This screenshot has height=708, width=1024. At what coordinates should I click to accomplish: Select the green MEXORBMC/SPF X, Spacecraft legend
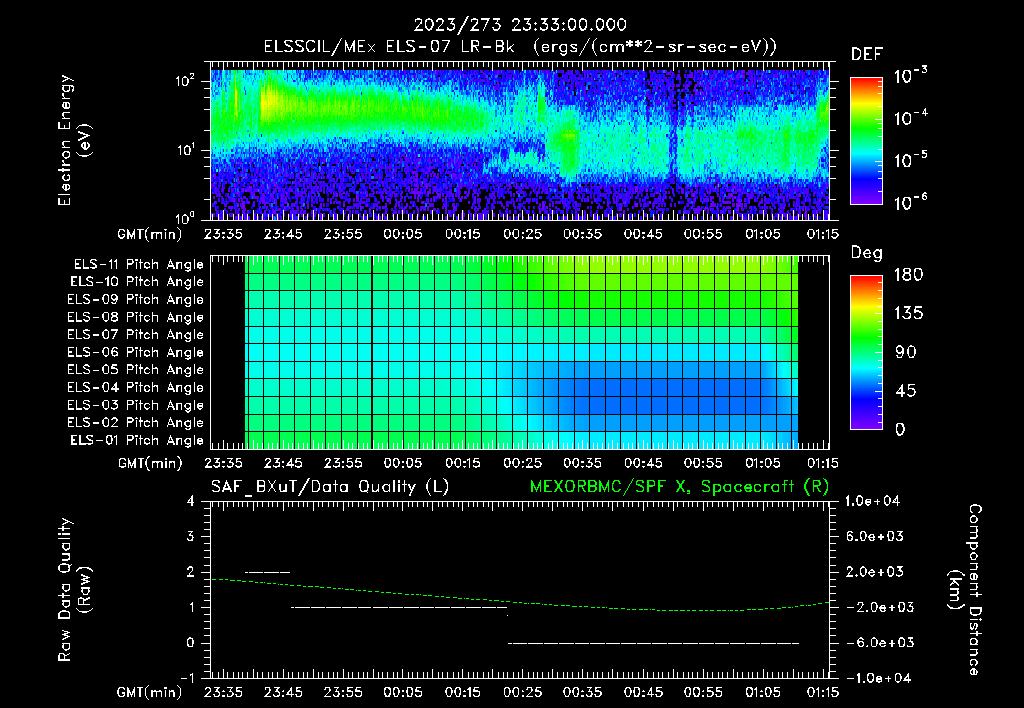(x=679, y=487)
